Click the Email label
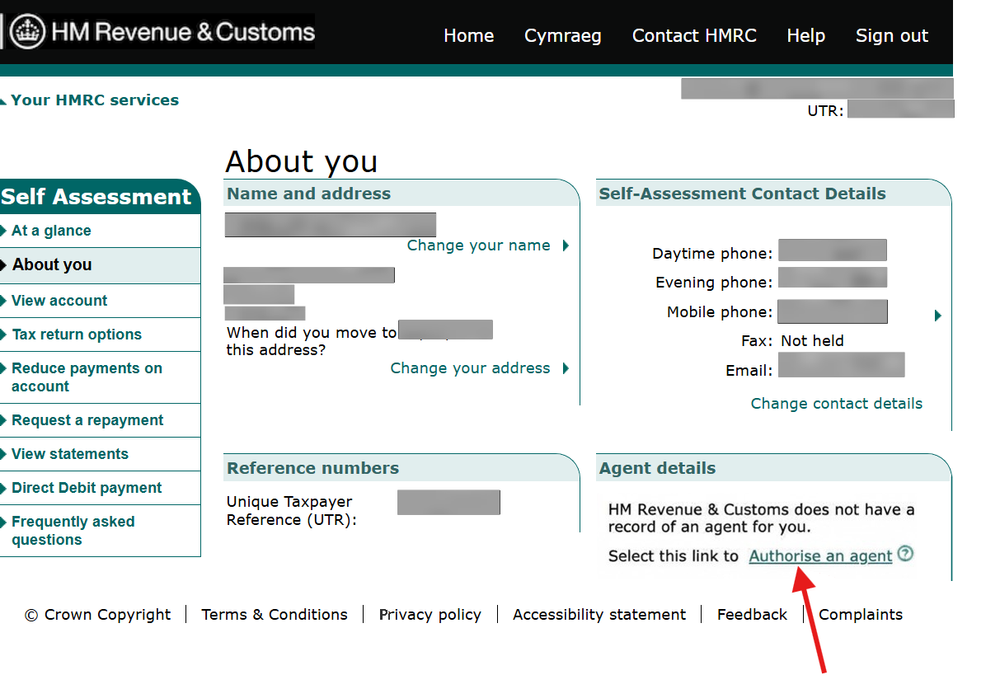This screenshot has height=688, width=1000. (749, 370)
